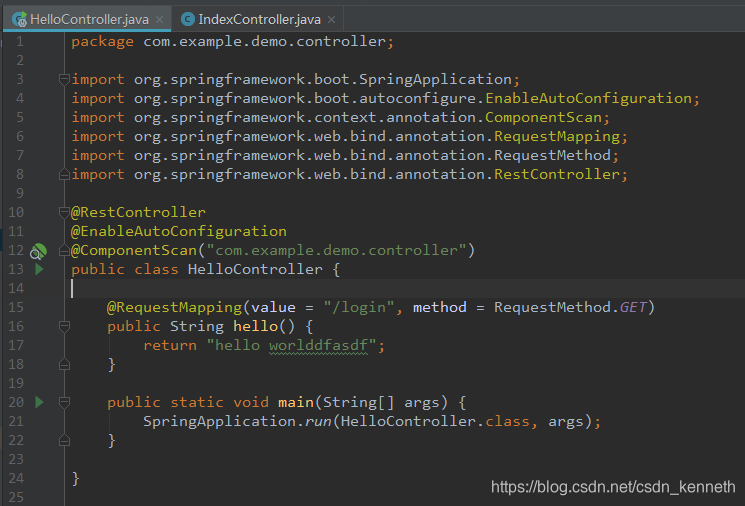Place cursor on empty line 14
The width and height of the screenshot is (745, 506).
coord(404,288)
